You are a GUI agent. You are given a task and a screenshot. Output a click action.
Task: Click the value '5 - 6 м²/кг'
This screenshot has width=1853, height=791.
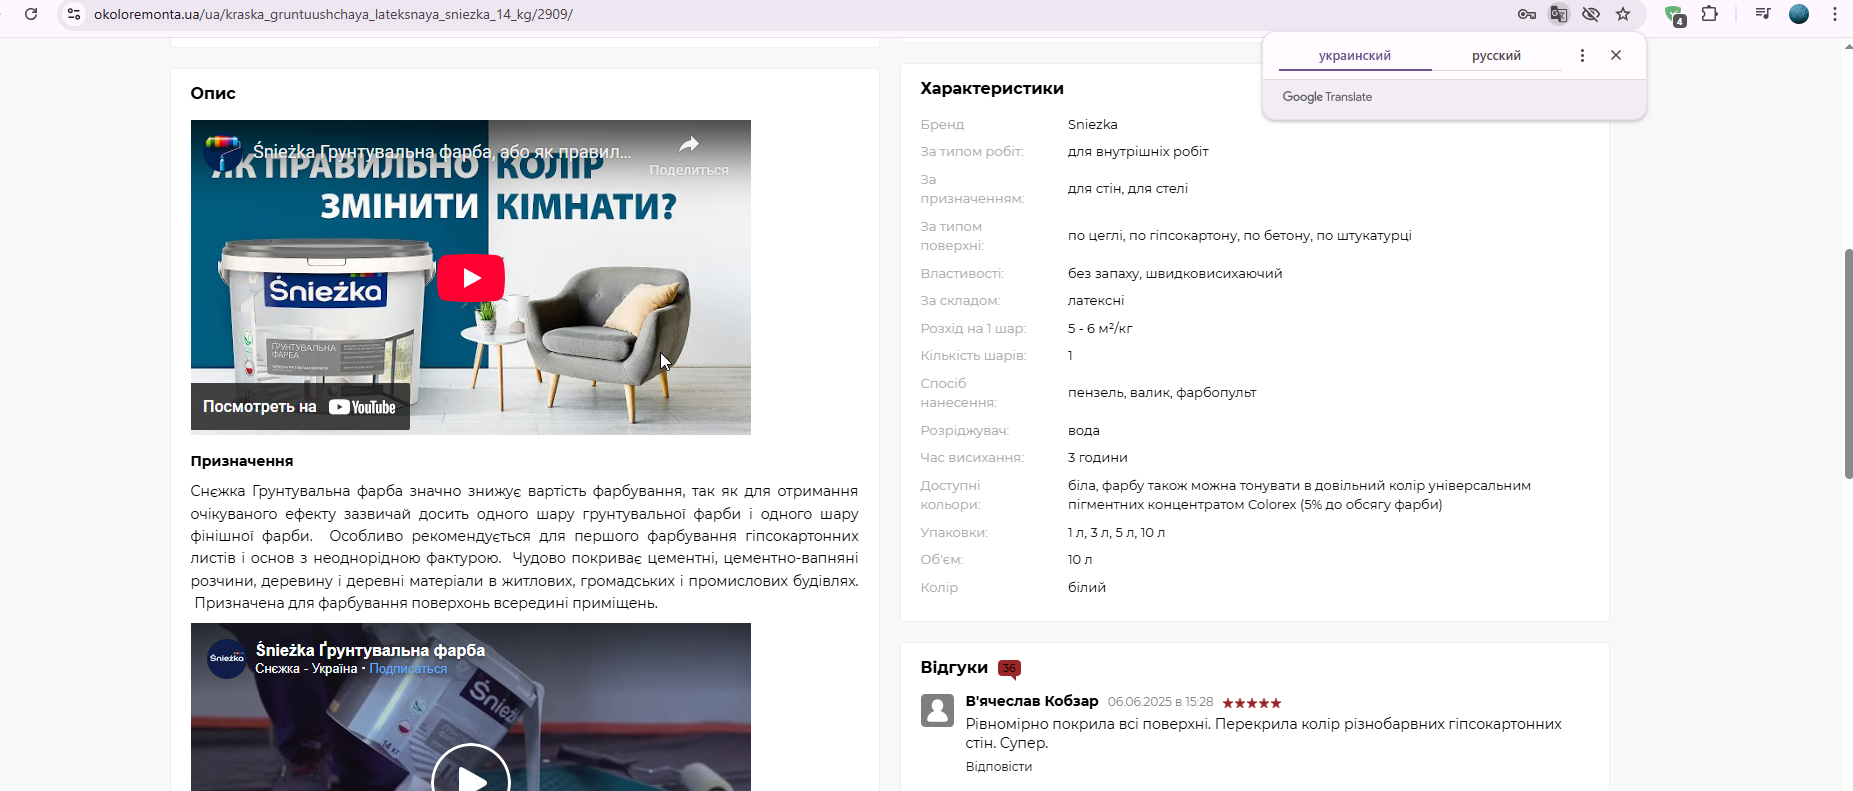click(1100, 328)
